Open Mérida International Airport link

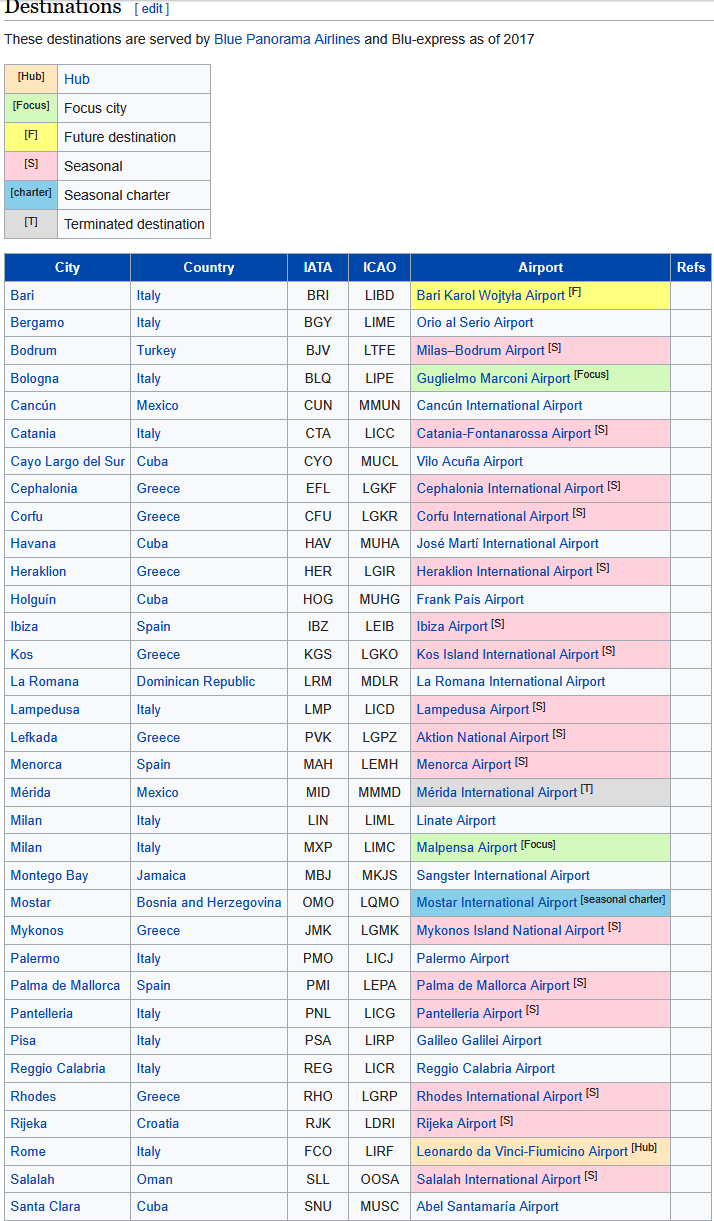(496, 793)
